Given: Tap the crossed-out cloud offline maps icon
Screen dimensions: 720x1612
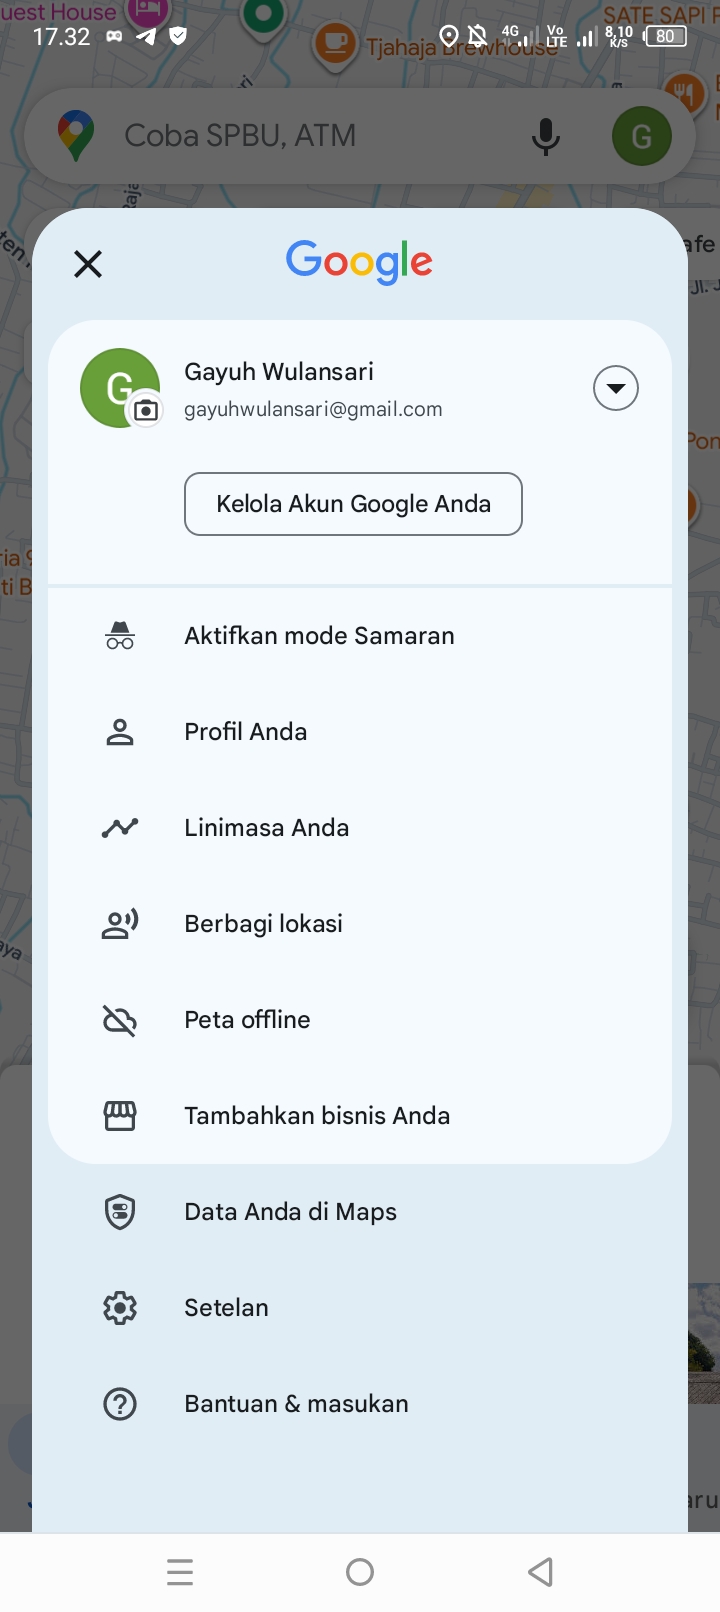Looking at the screenshot, I should [x=120, y=1020].
